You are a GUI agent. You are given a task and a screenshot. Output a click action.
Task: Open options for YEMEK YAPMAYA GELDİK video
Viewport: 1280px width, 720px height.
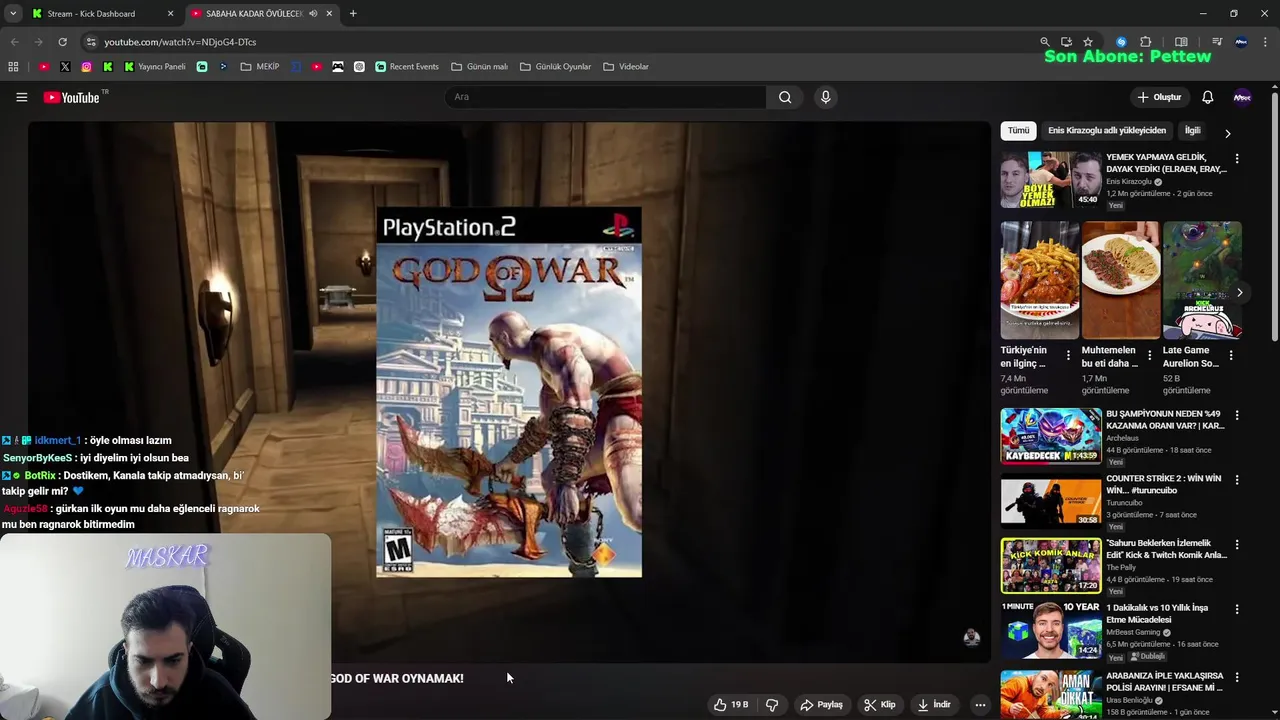[x=1237, y=159]
